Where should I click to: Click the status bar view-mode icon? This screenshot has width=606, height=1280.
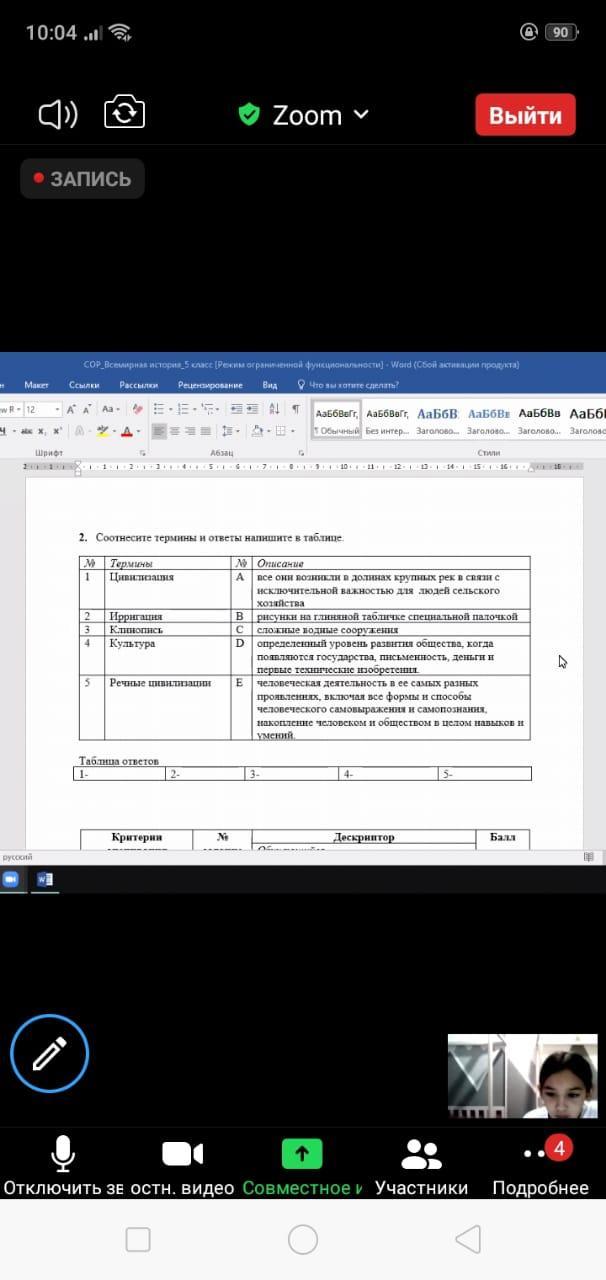click(x=589, y=857)
